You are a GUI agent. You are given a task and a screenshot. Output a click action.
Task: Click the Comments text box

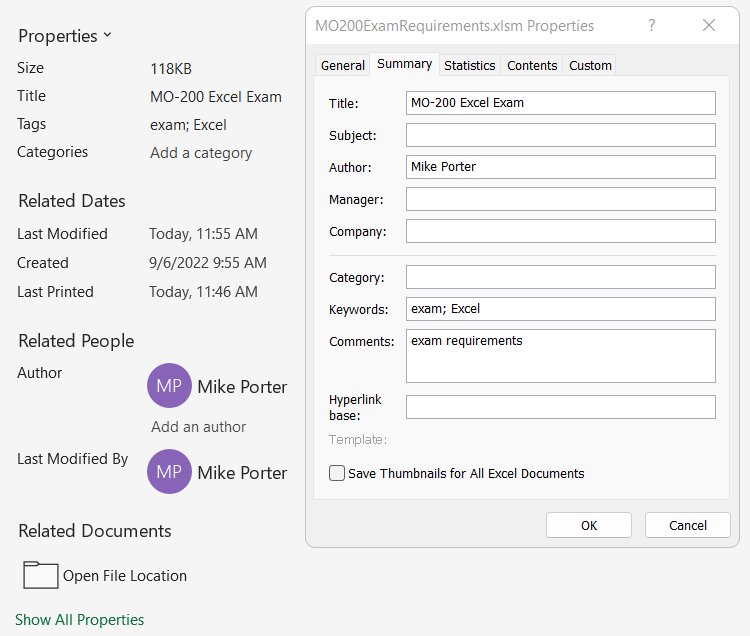pos(561,356)
